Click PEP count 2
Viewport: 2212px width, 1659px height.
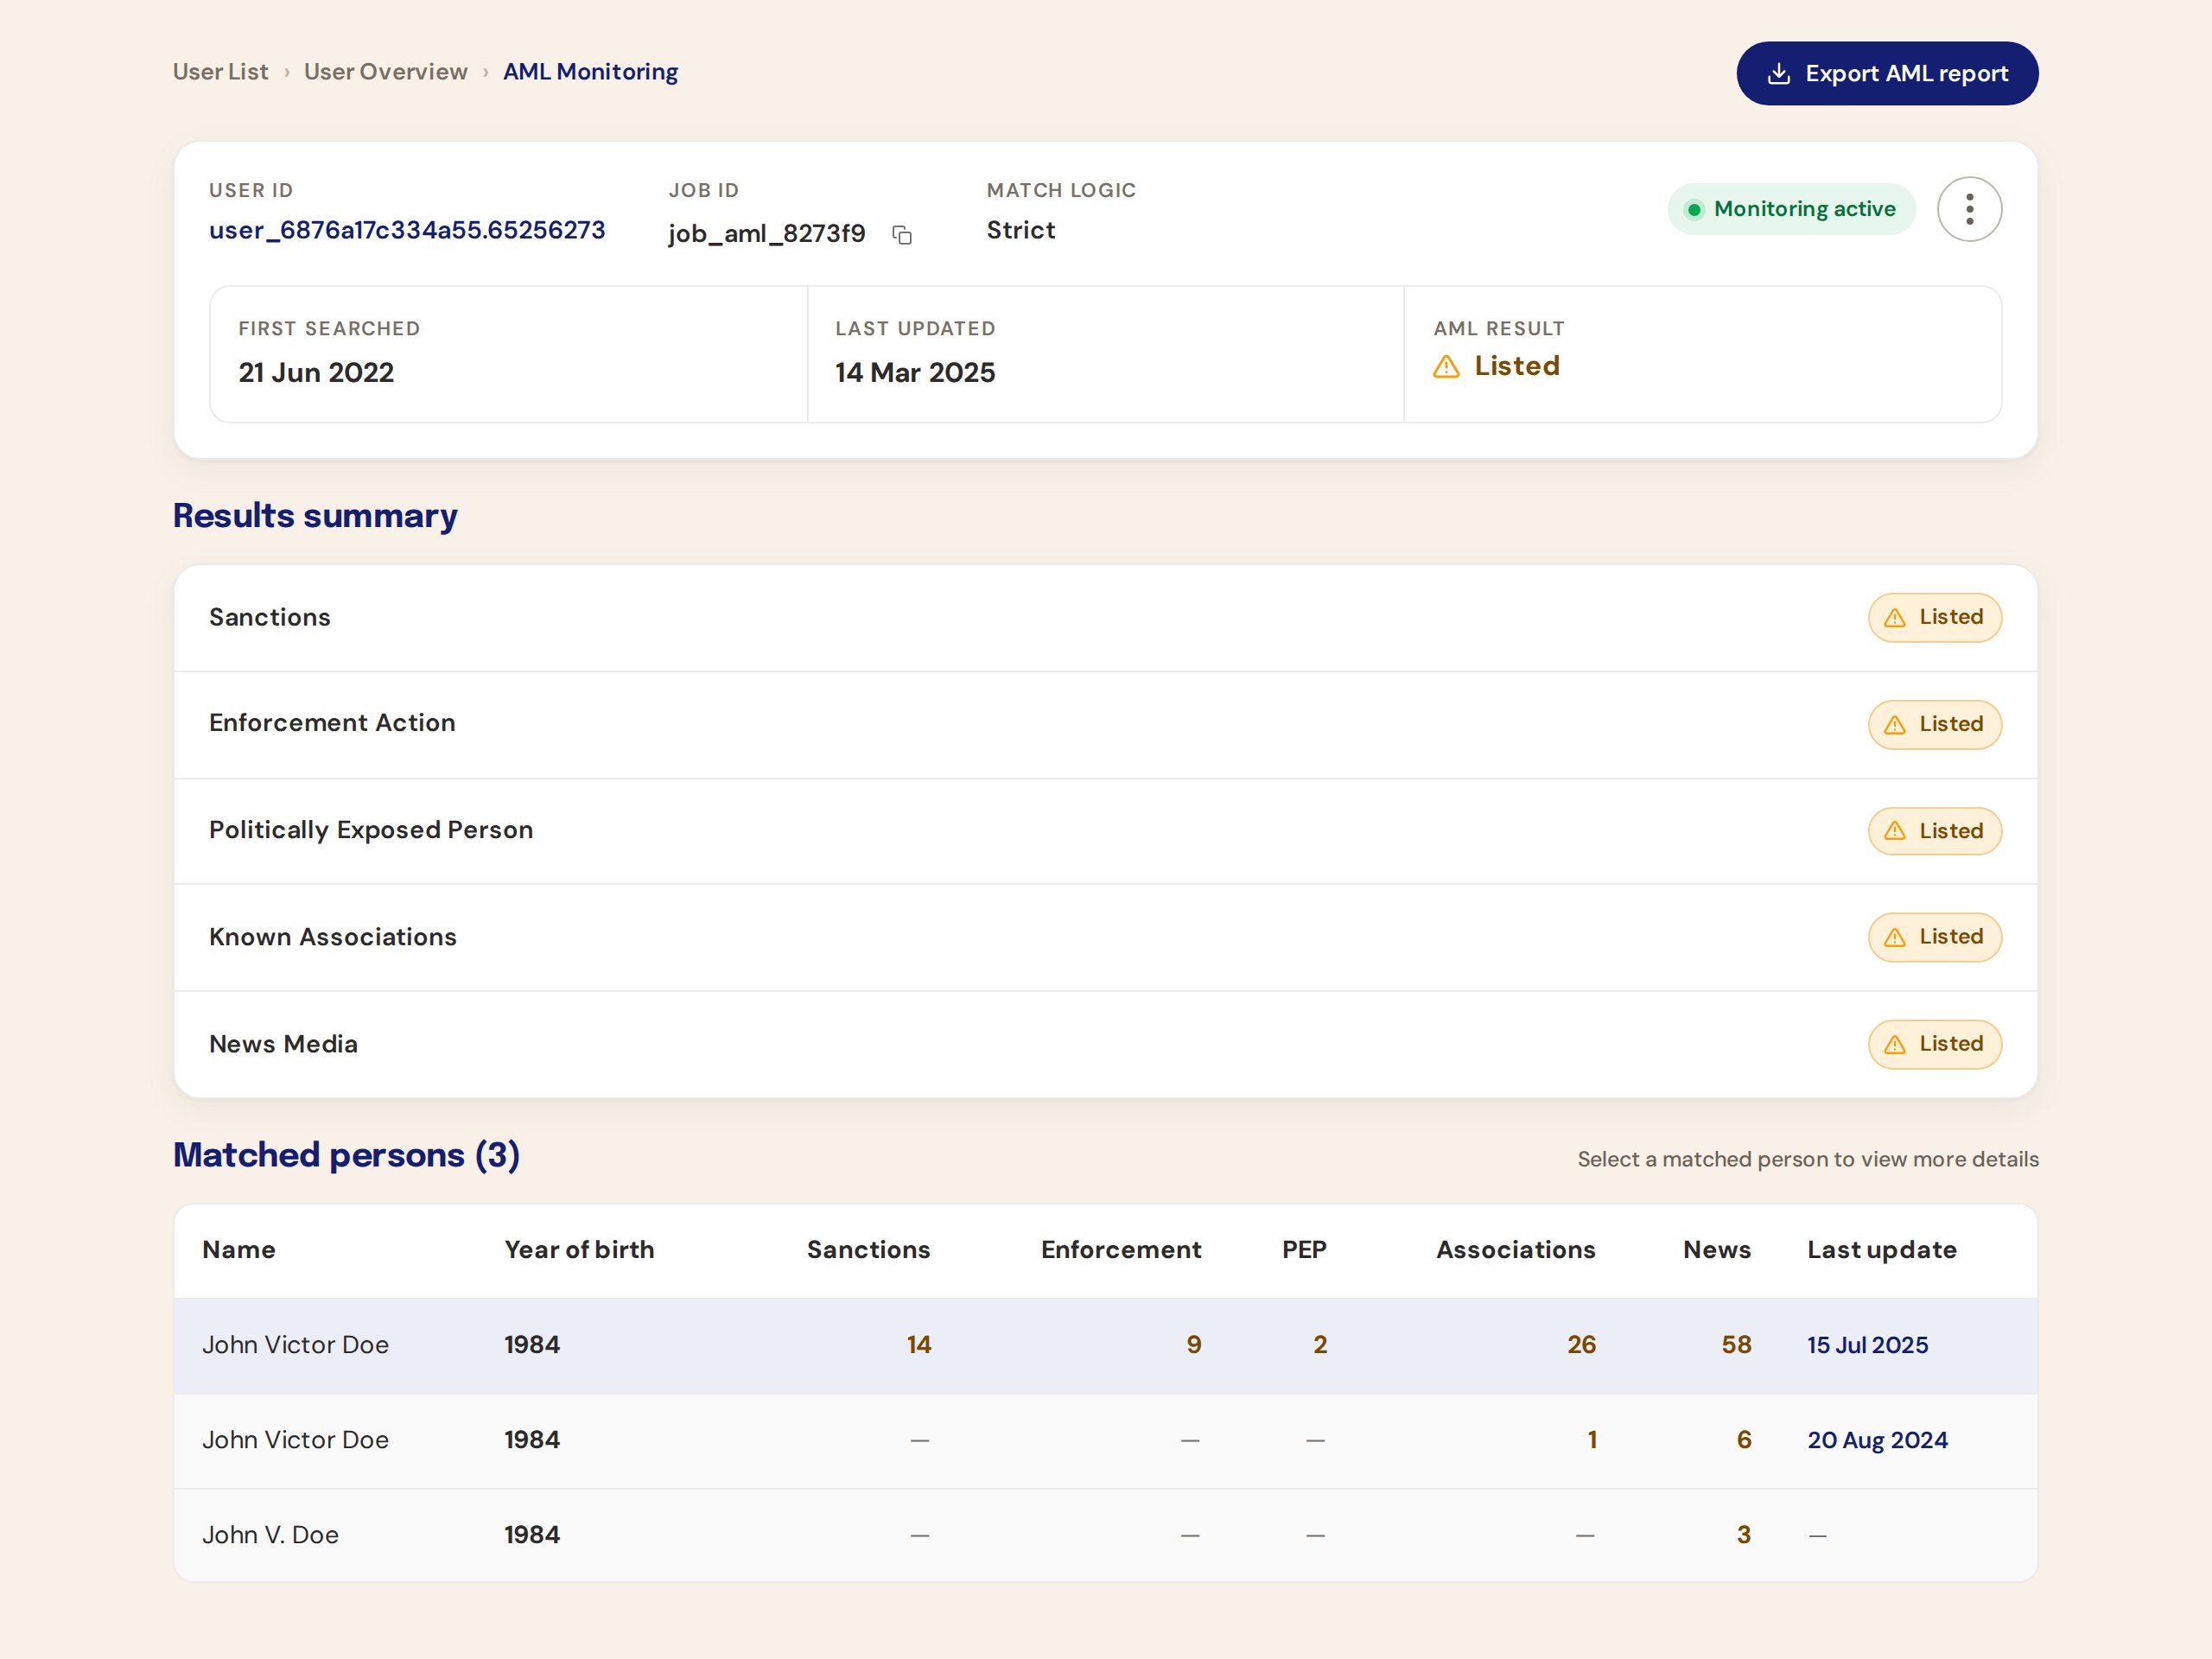click(1320, 1345)
